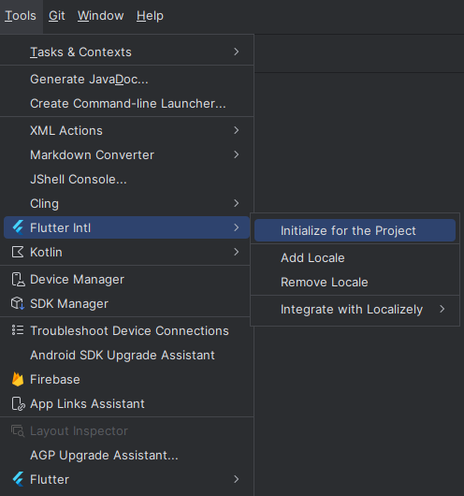Launch Android SDK Upgrade Assistant
The image size is (464, 496).
[x=127, y=355]
